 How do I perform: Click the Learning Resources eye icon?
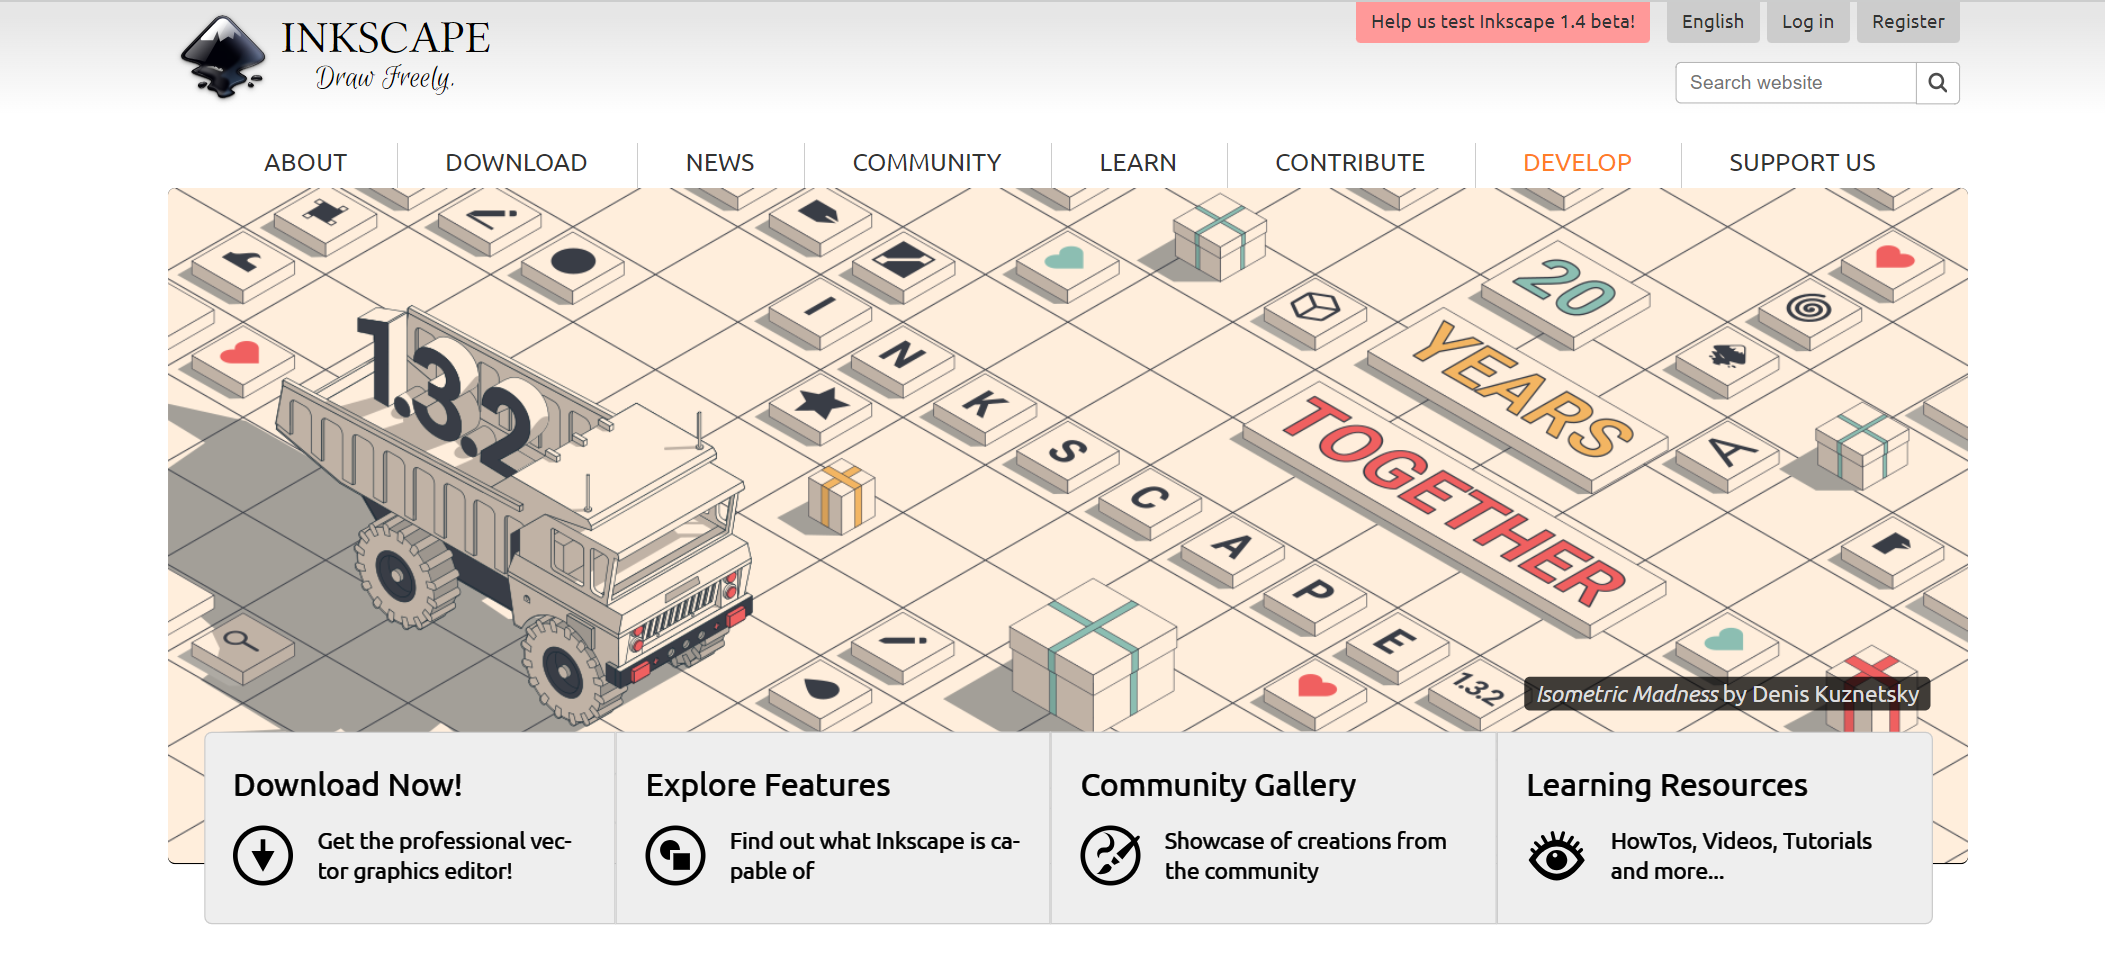pyautogui.click(x=1556, y=855)
